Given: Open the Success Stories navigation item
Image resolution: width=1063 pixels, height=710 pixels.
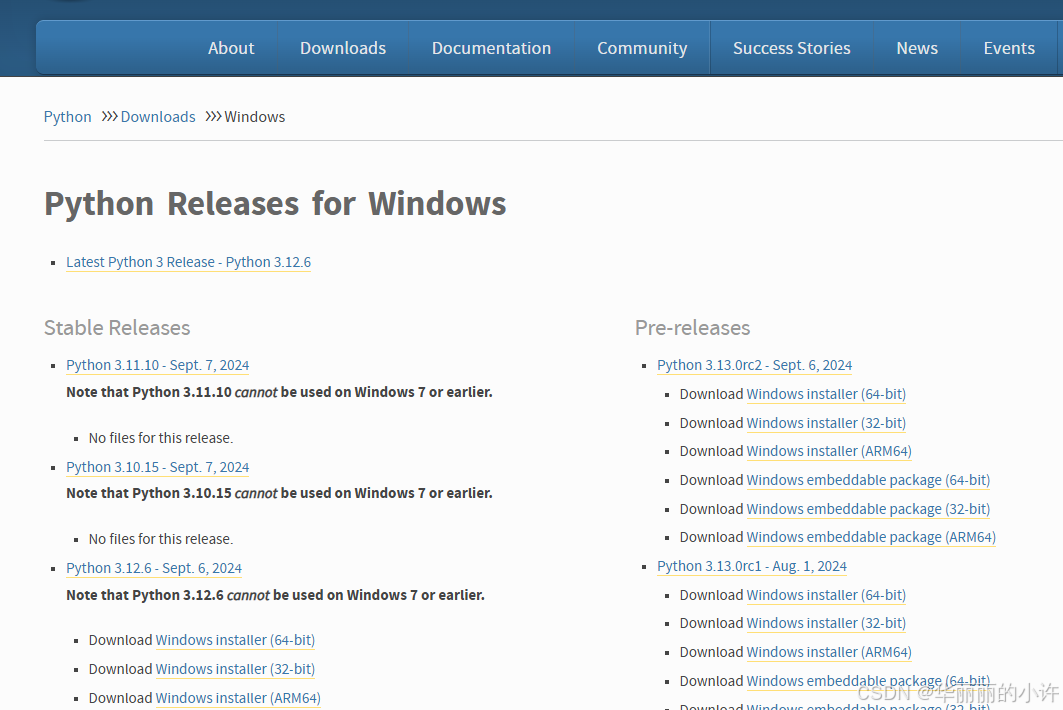Looking at the screenshot, I should click(792, 48).
